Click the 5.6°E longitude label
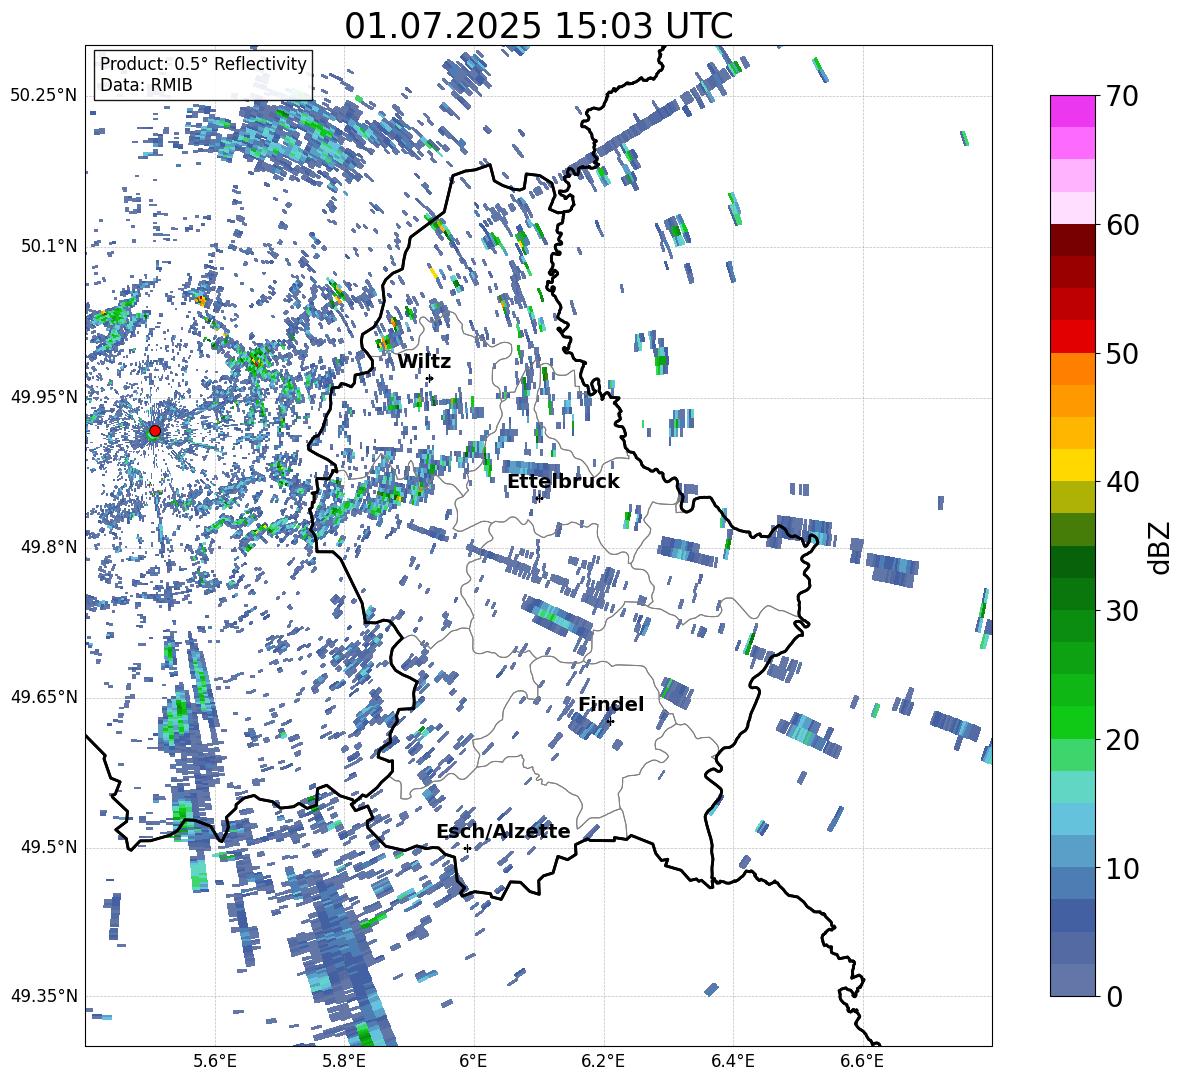1184x1081 pixels. click(x=215, y=1061)
